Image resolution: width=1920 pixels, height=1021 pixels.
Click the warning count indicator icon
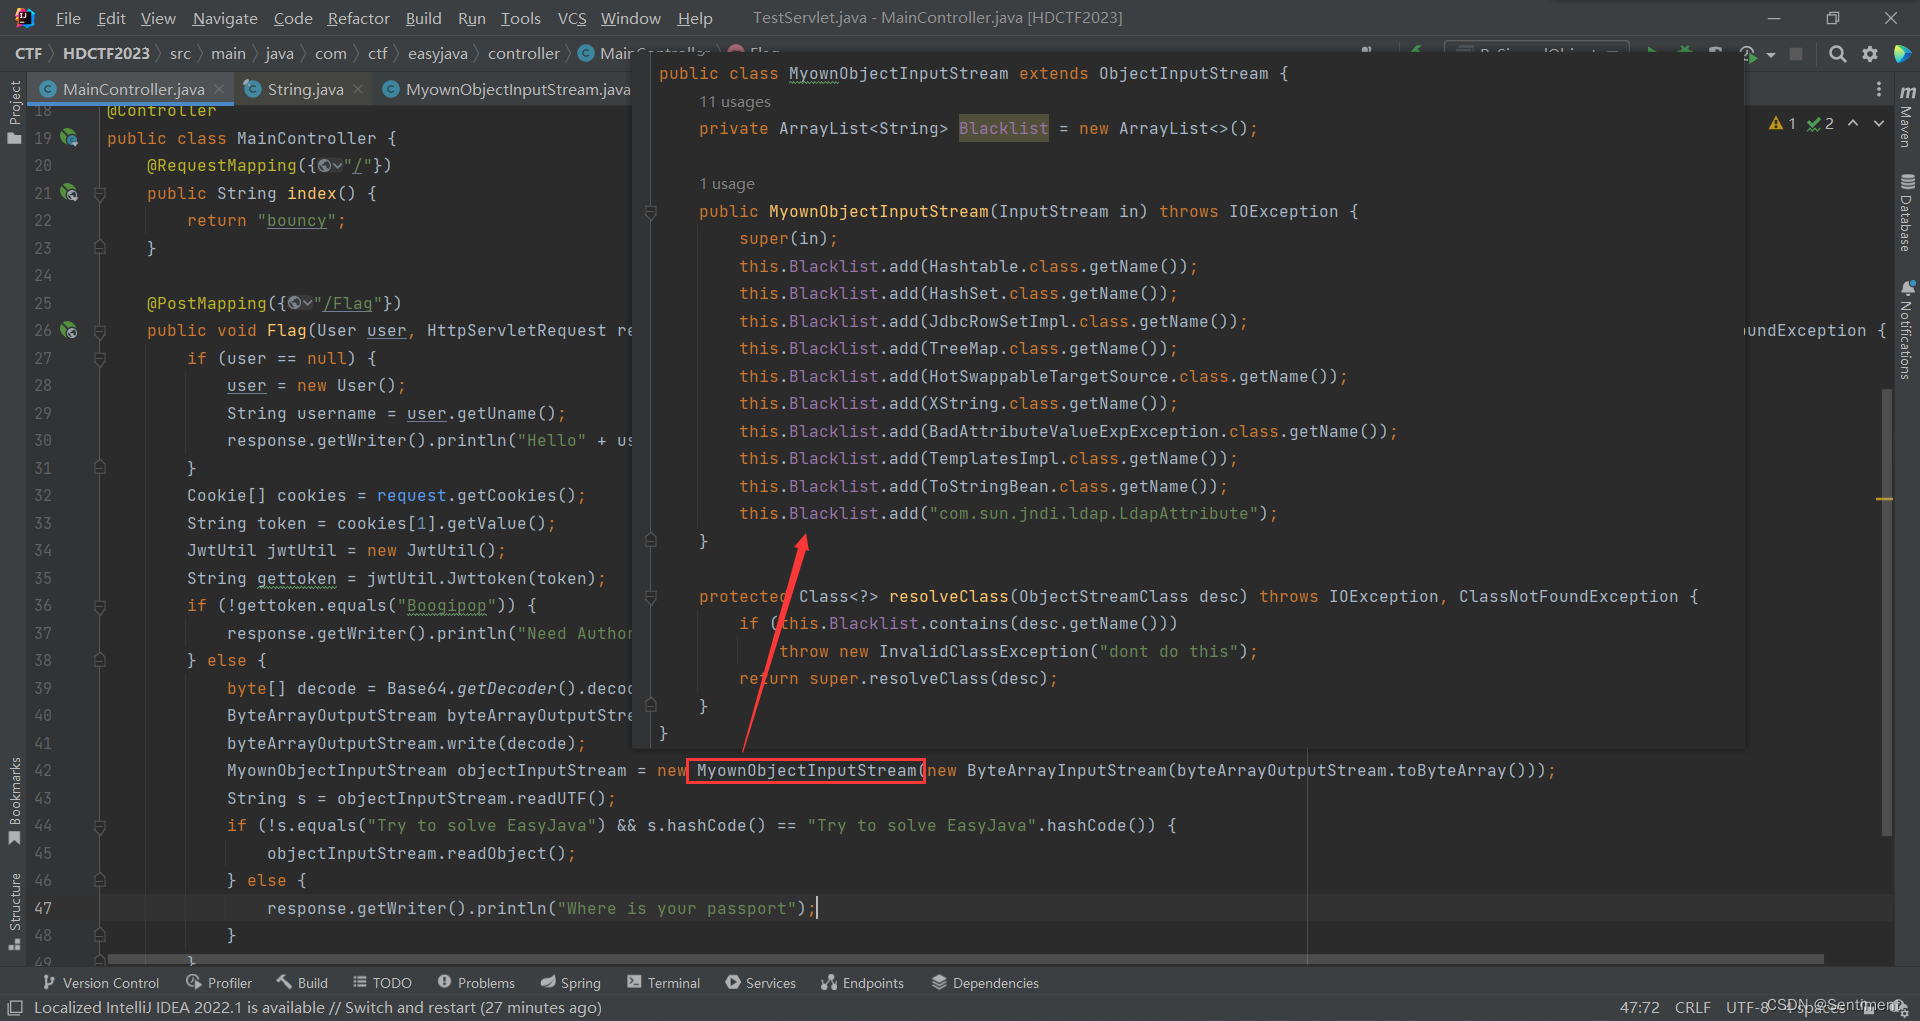point(1782,123)
